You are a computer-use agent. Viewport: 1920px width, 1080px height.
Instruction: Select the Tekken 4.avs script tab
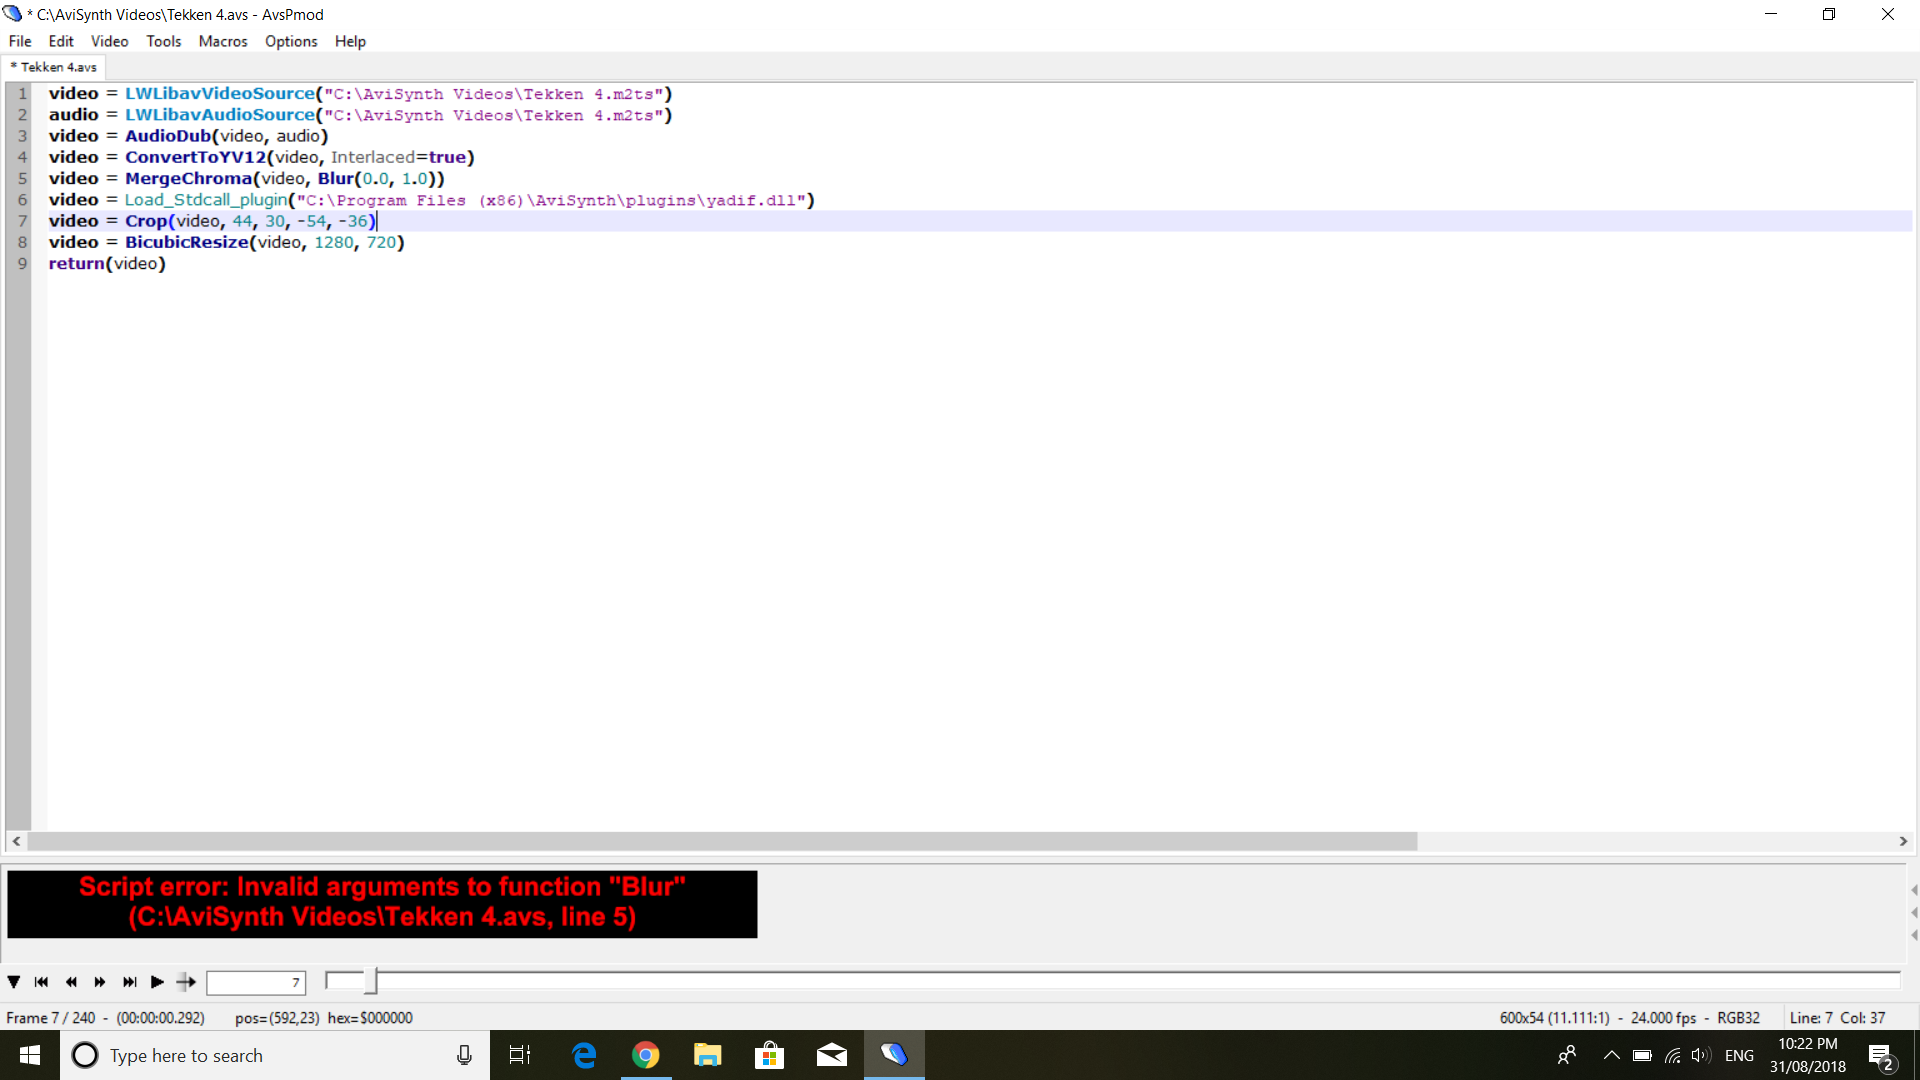(x=56, y=67)
